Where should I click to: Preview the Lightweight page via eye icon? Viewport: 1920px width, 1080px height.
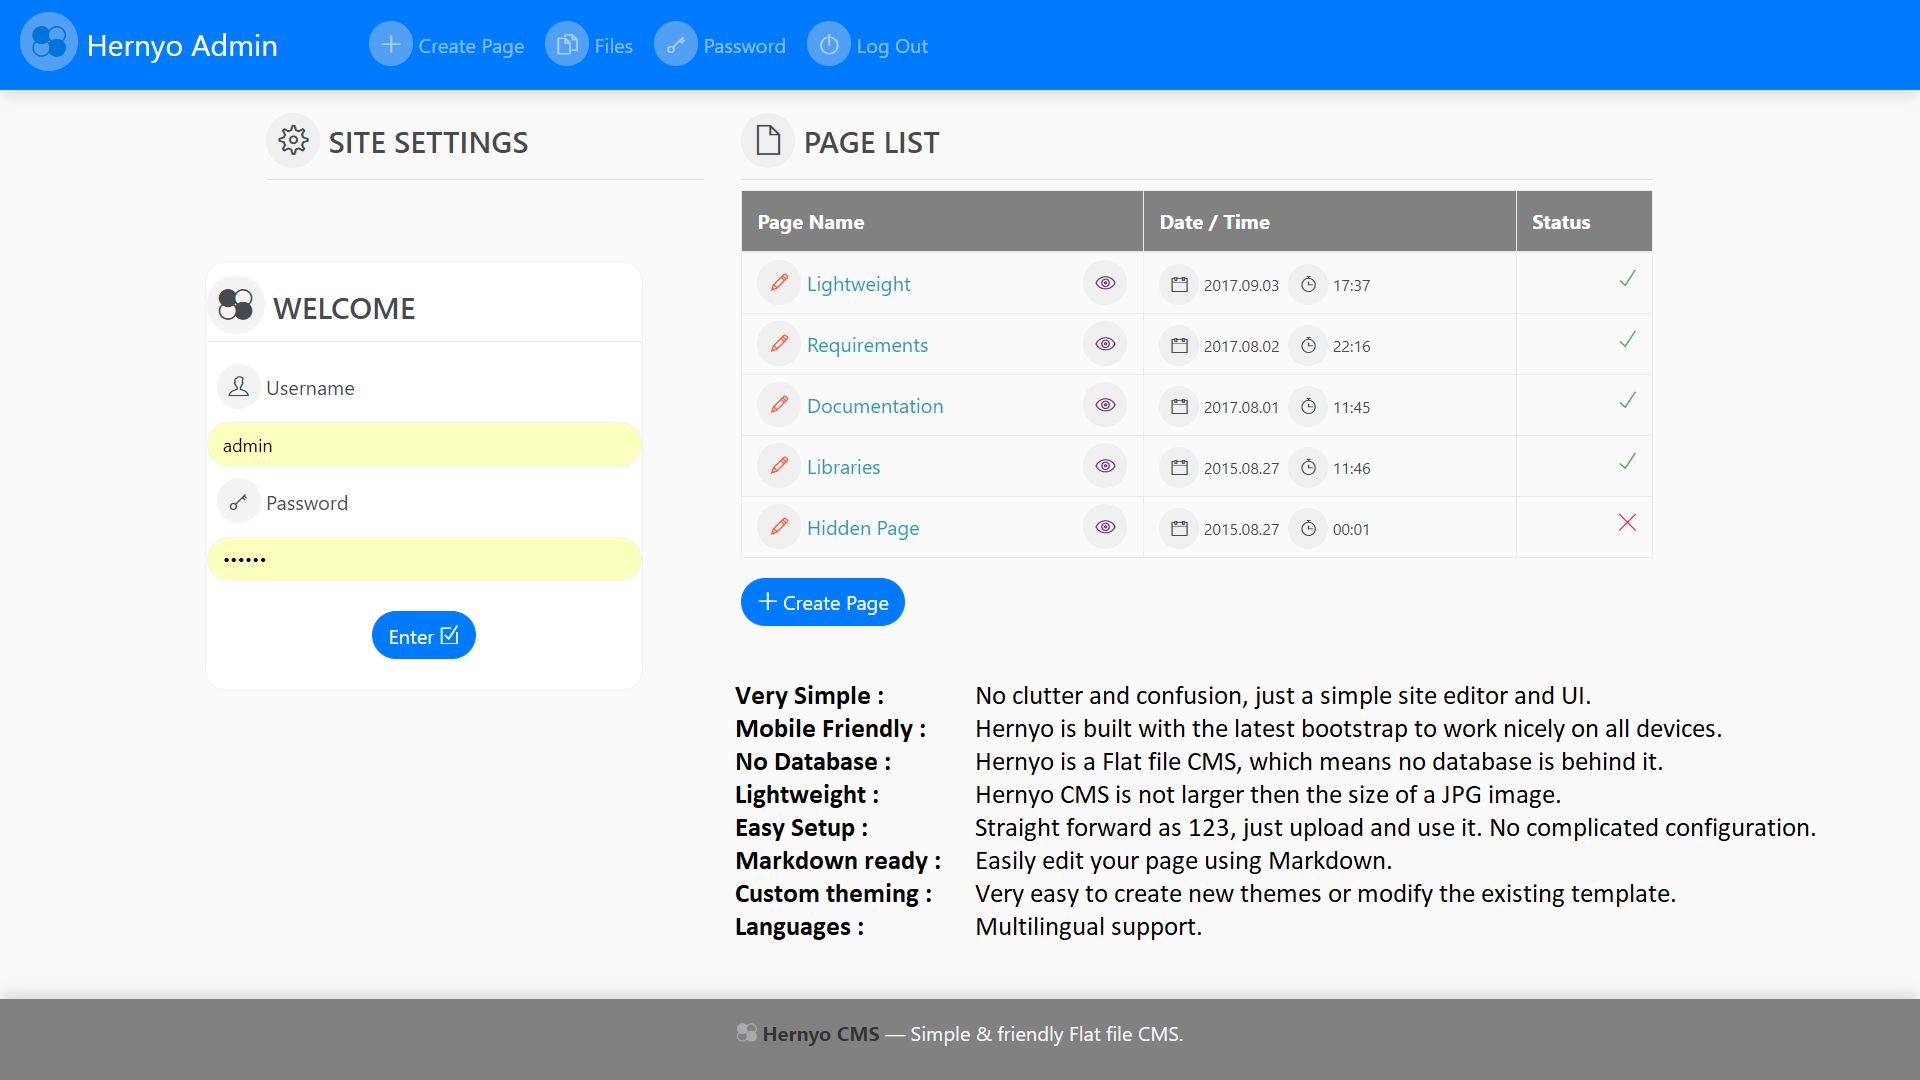pyautogui.click(x=1105, y=283)
